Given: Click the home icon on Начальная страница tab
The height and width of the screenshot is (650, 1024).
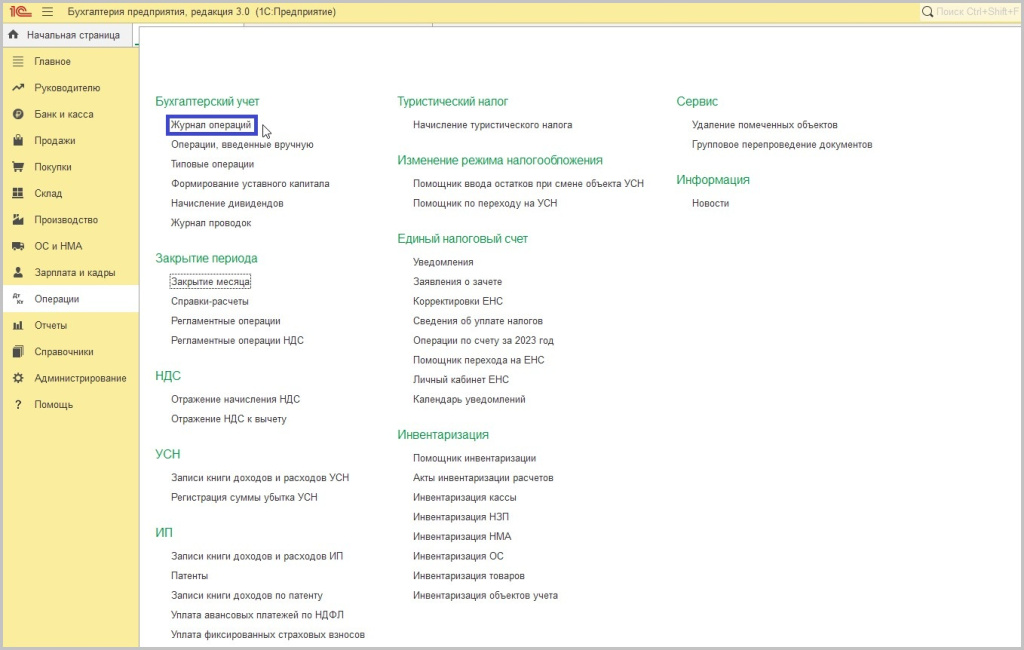Looking at the screenshot, I should [14, 35].
